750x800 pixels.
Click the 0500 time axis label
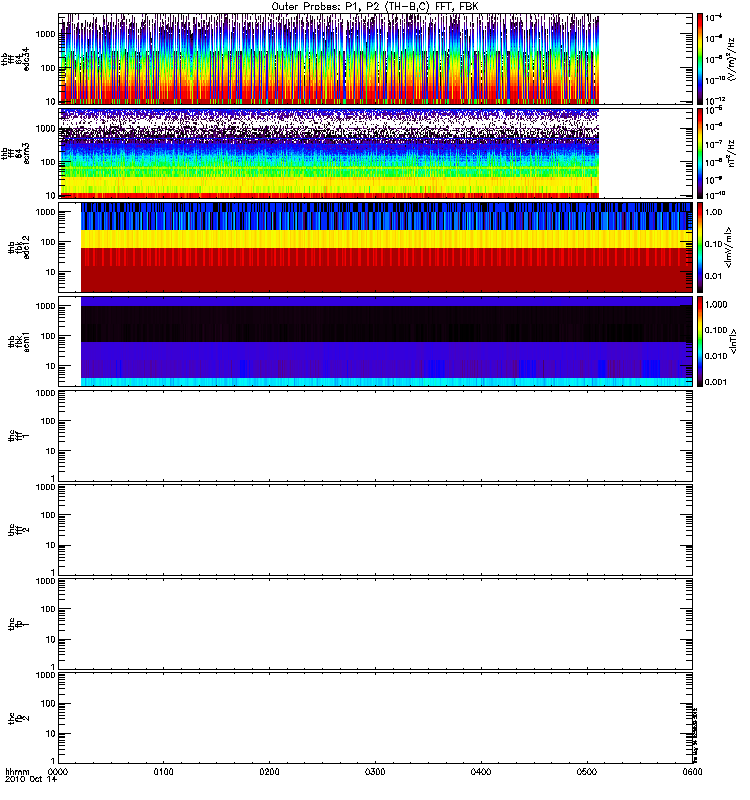tap(587, 772)
